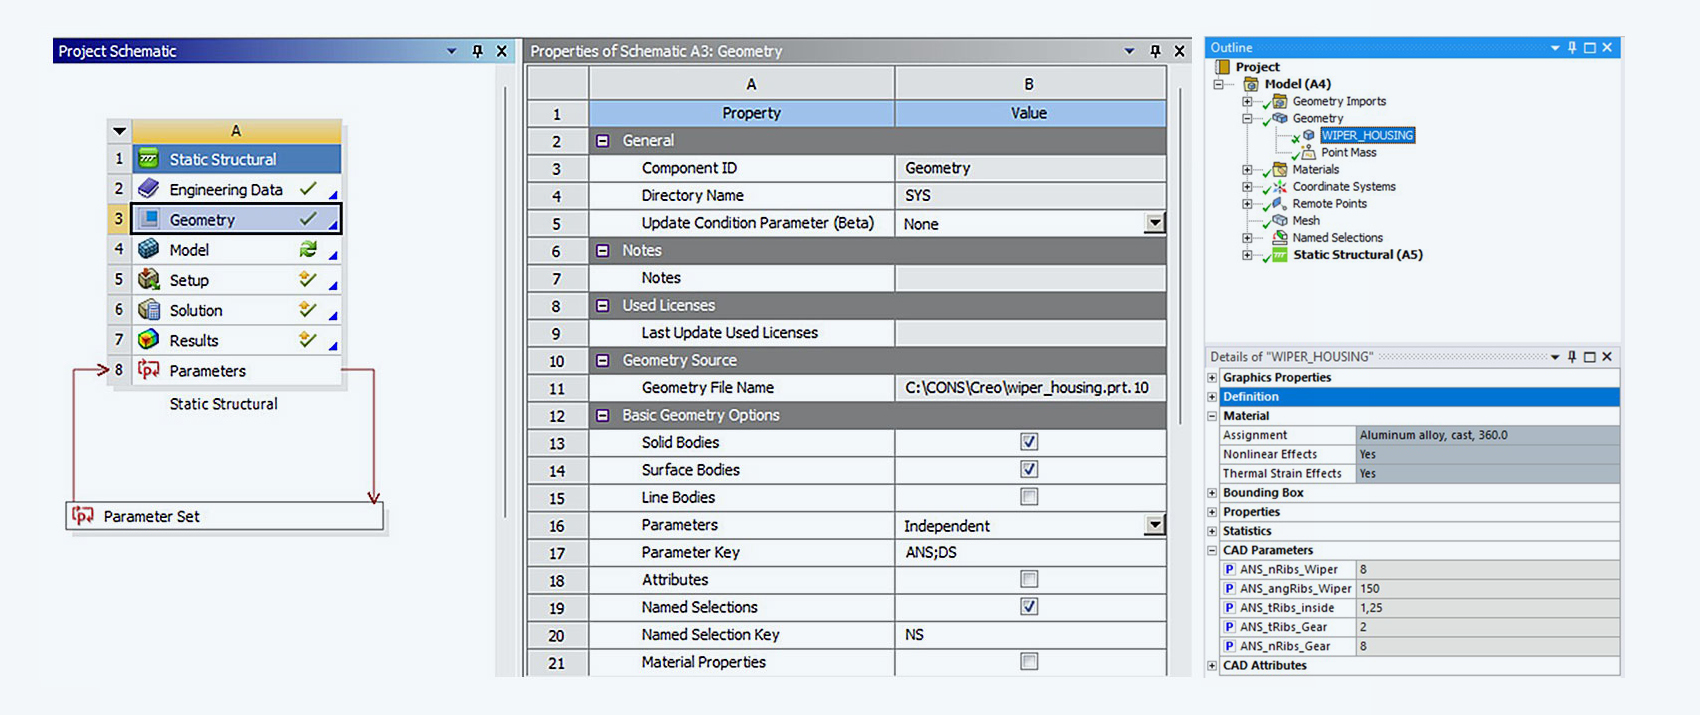Image resolution: width=1700 pixels, height=715 pixels.
Task: Click the WIPER_HOUSING body icon
Action: click(1309, 135)
